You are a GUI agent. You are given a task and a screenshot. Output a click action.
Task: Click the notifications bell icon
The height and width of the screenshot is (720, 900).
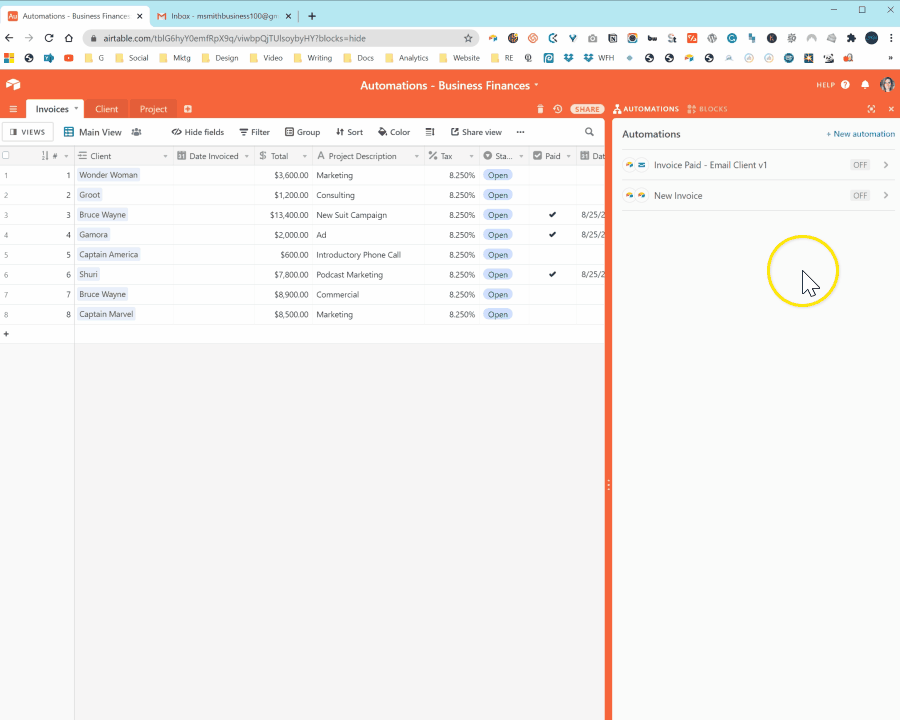[865, 85]
